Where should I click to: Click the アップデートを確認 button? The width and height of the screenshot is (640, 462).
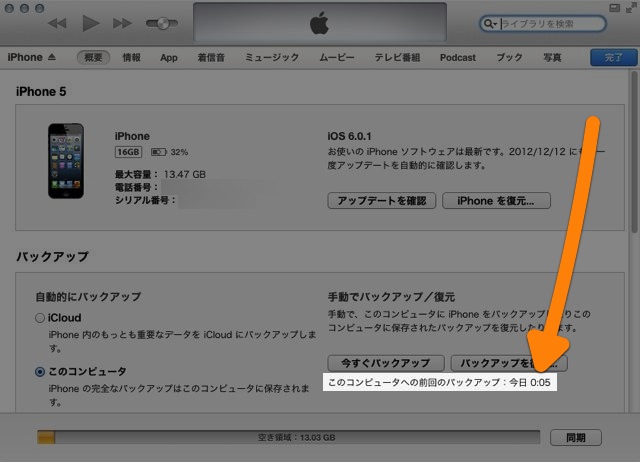[x=382, y=201]
